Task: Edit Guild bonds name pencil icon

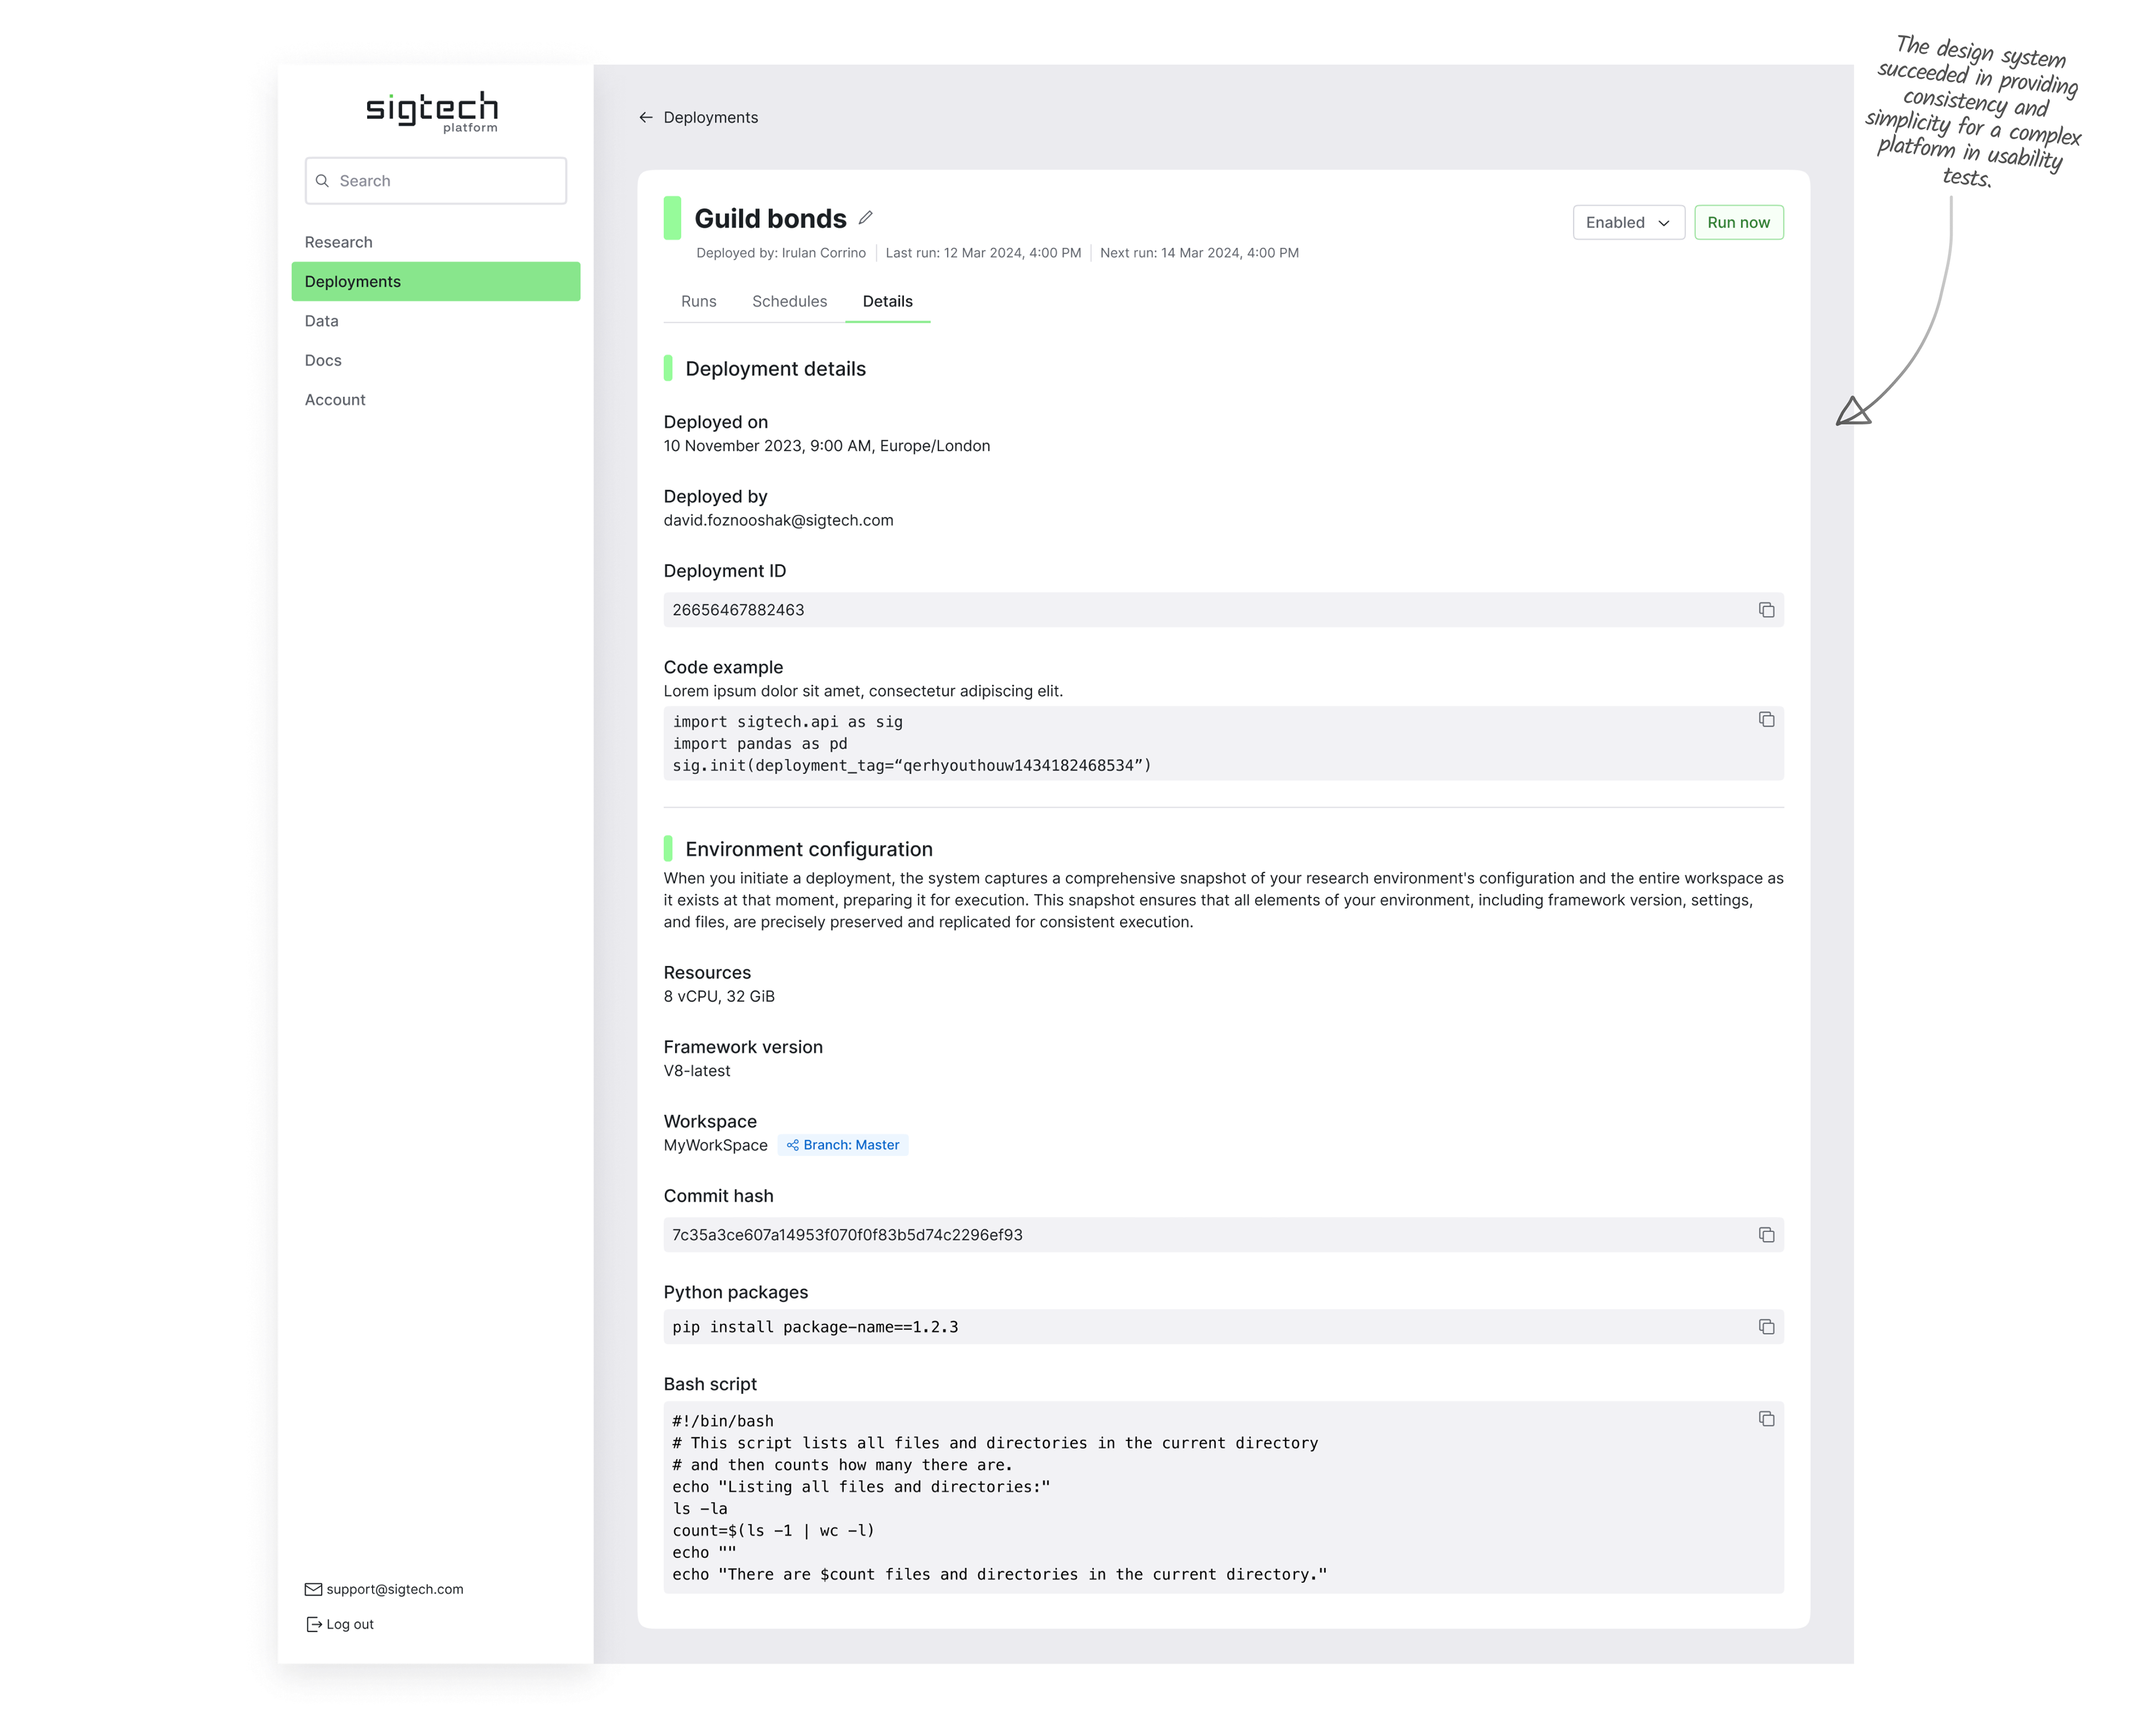Action: 866,218
